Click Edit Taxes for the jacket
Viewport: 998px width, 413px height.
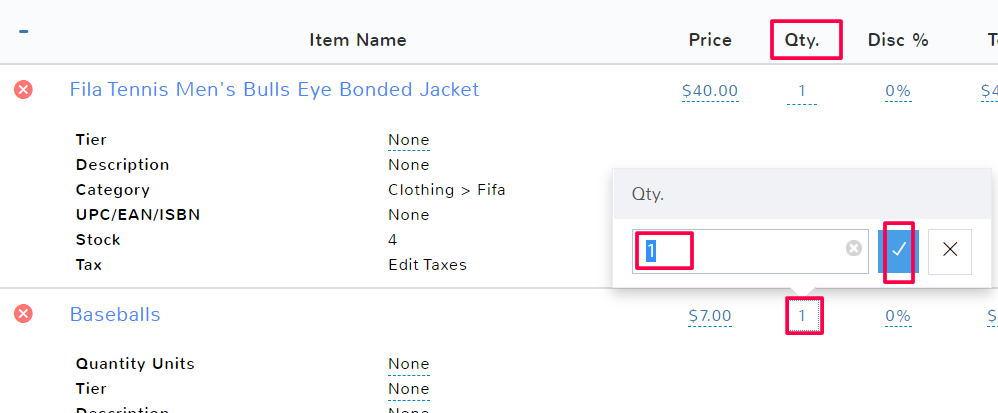pos(427,265)
